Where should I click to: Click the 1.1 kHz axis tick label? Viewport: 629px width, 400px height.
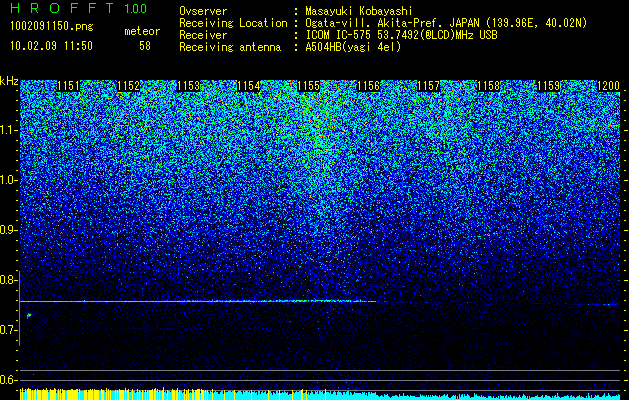pyautogui.click(x=9, y=131)
